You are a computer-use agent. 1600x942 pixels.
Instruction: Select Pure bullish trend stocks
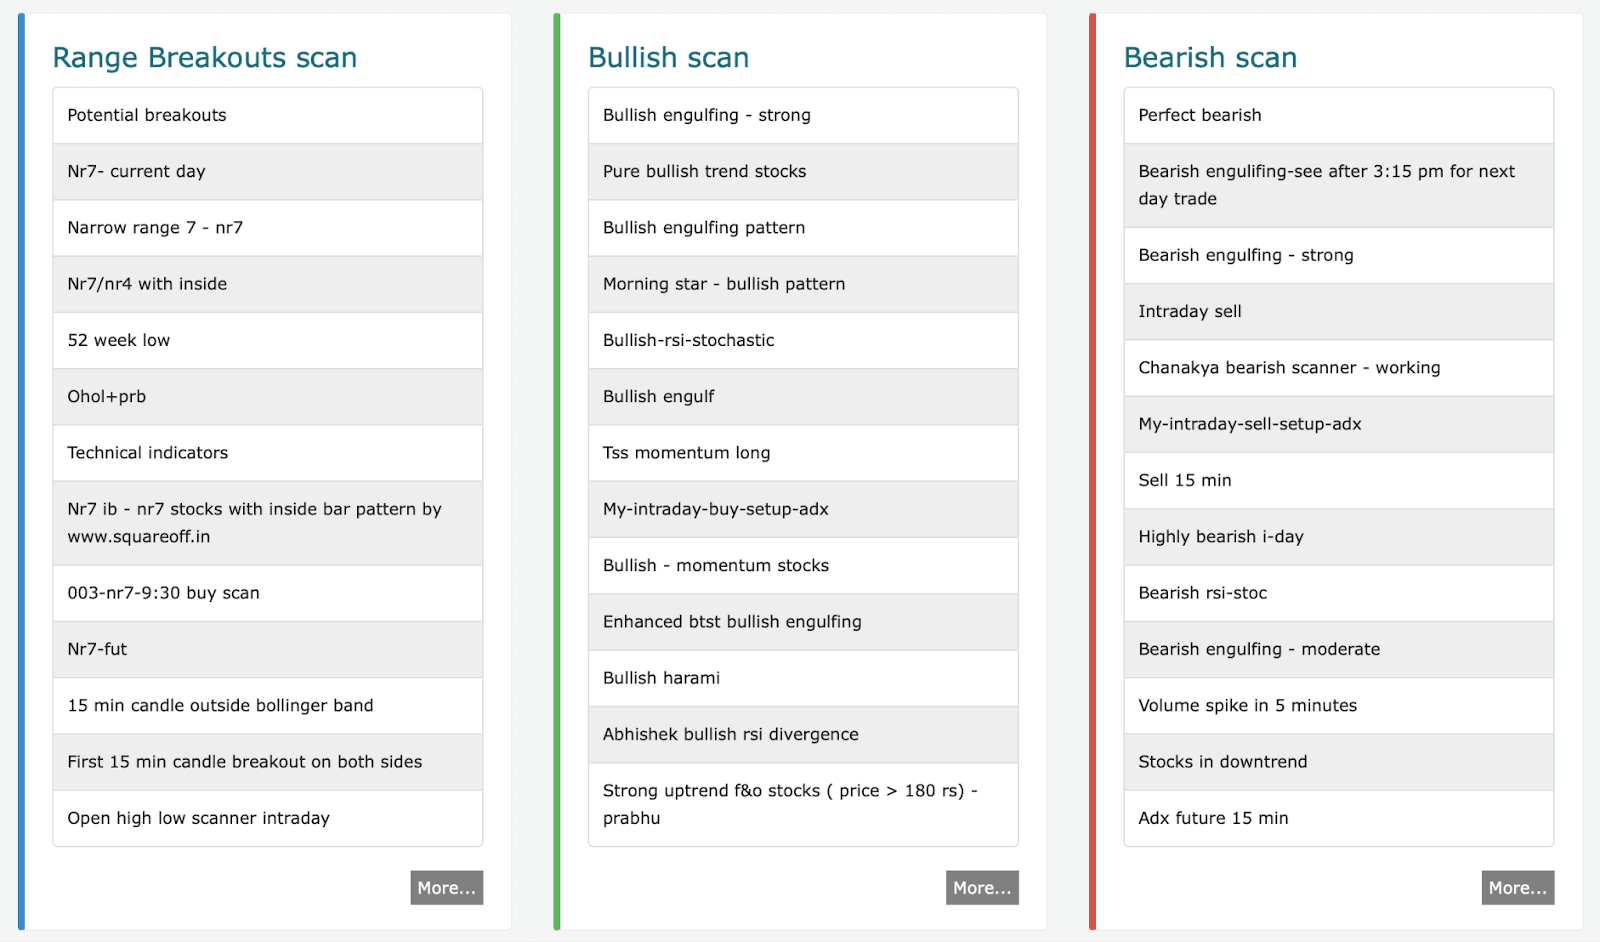pyautogui.click(x=803, y=171)
